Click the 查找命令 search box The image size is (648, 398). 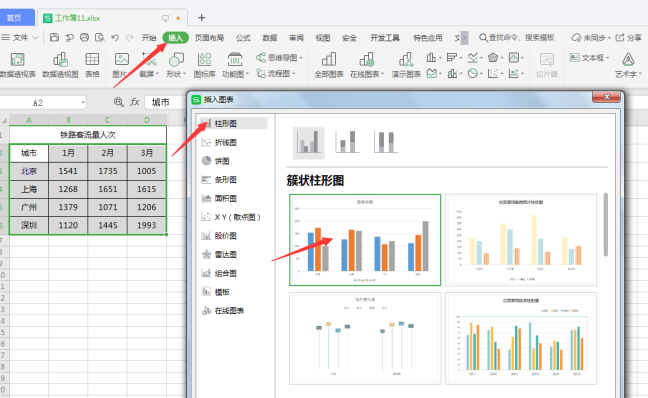click(517, 38)
